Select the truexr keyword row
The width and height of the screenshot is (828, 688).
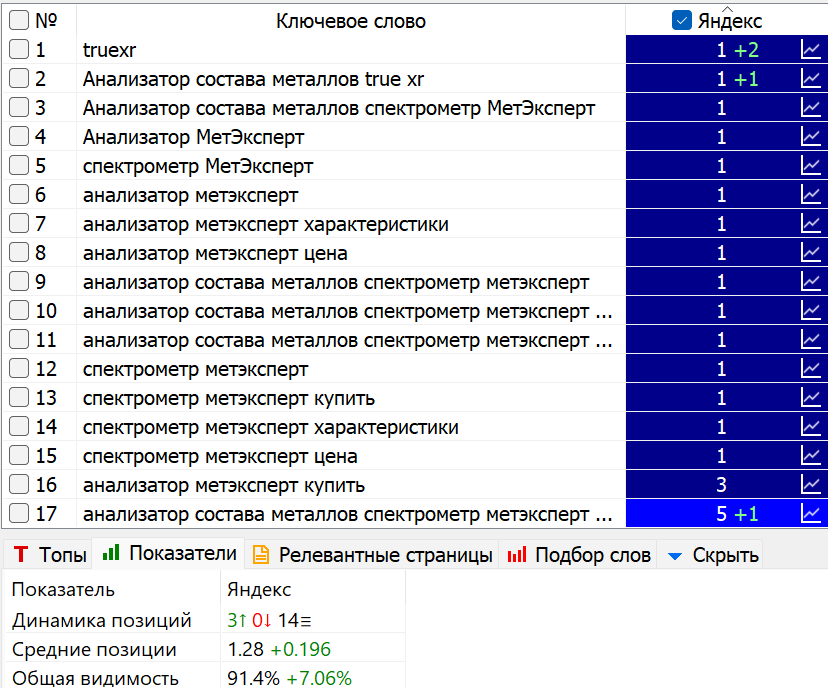tap(351, 50)
